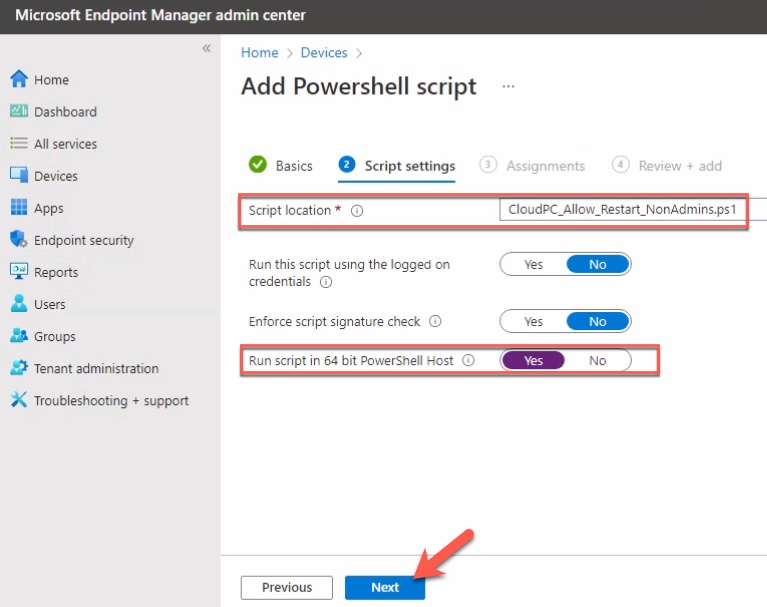This screenshot has width=767, height=607.
Task: Click the Endpoint security shield icon
Action: point(19,240)
